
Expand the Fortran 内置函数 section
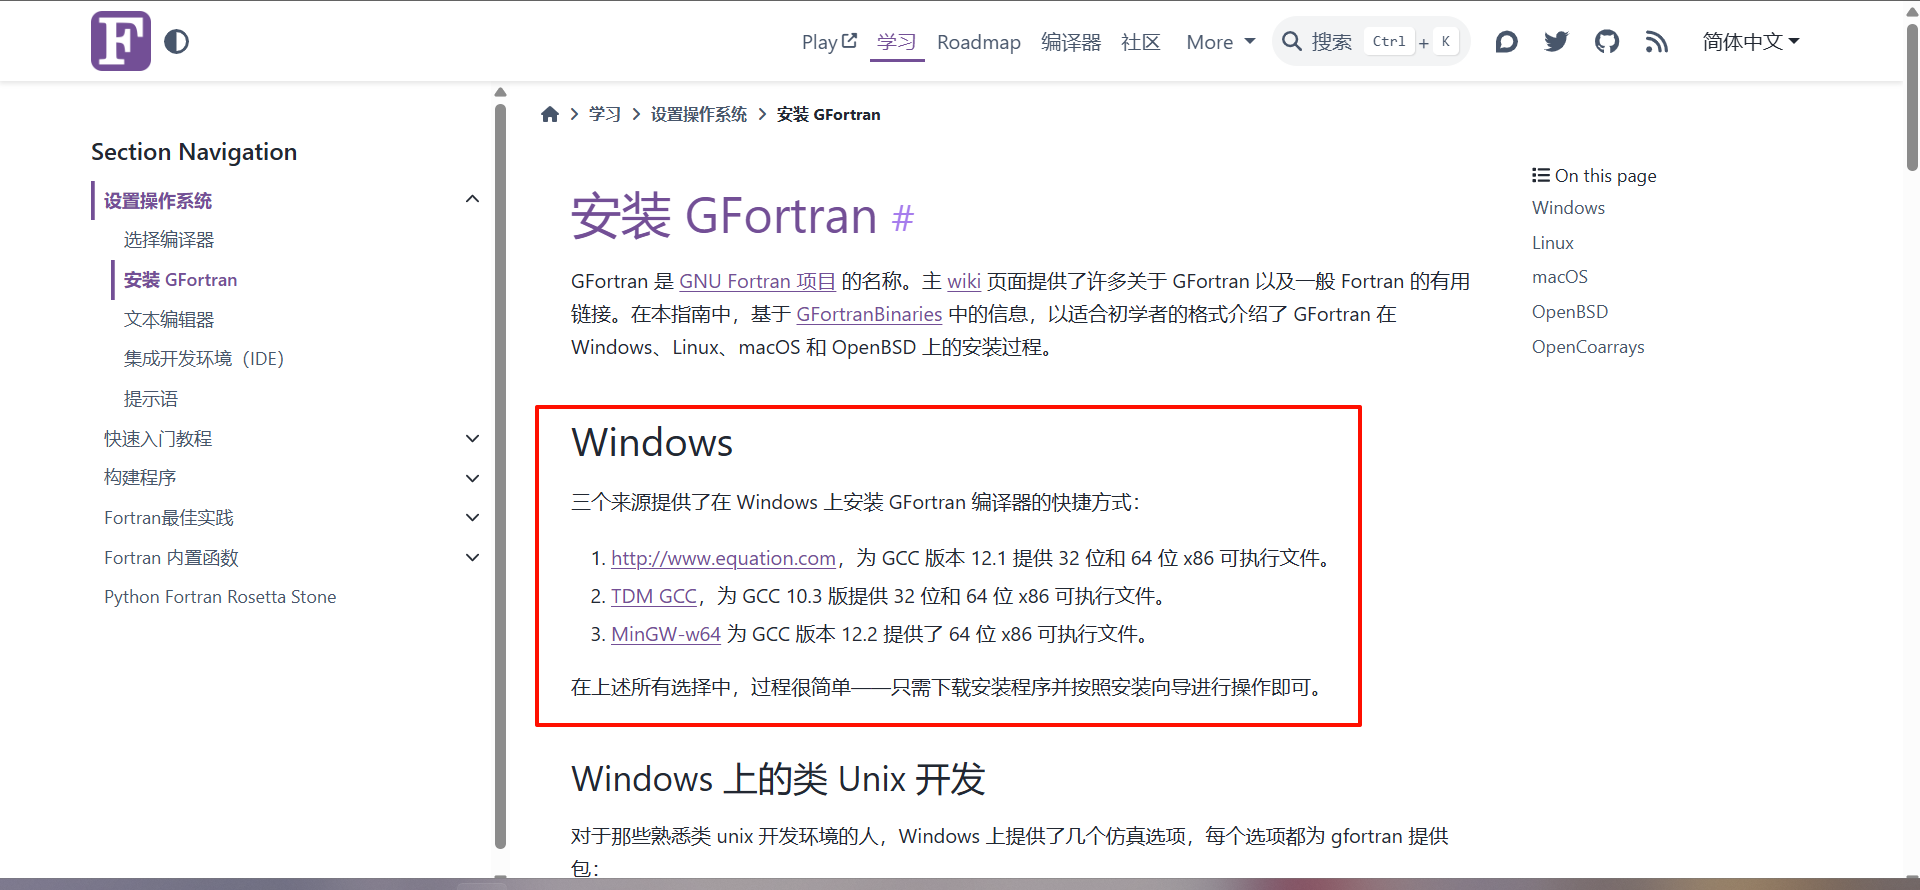coord(473,558)
